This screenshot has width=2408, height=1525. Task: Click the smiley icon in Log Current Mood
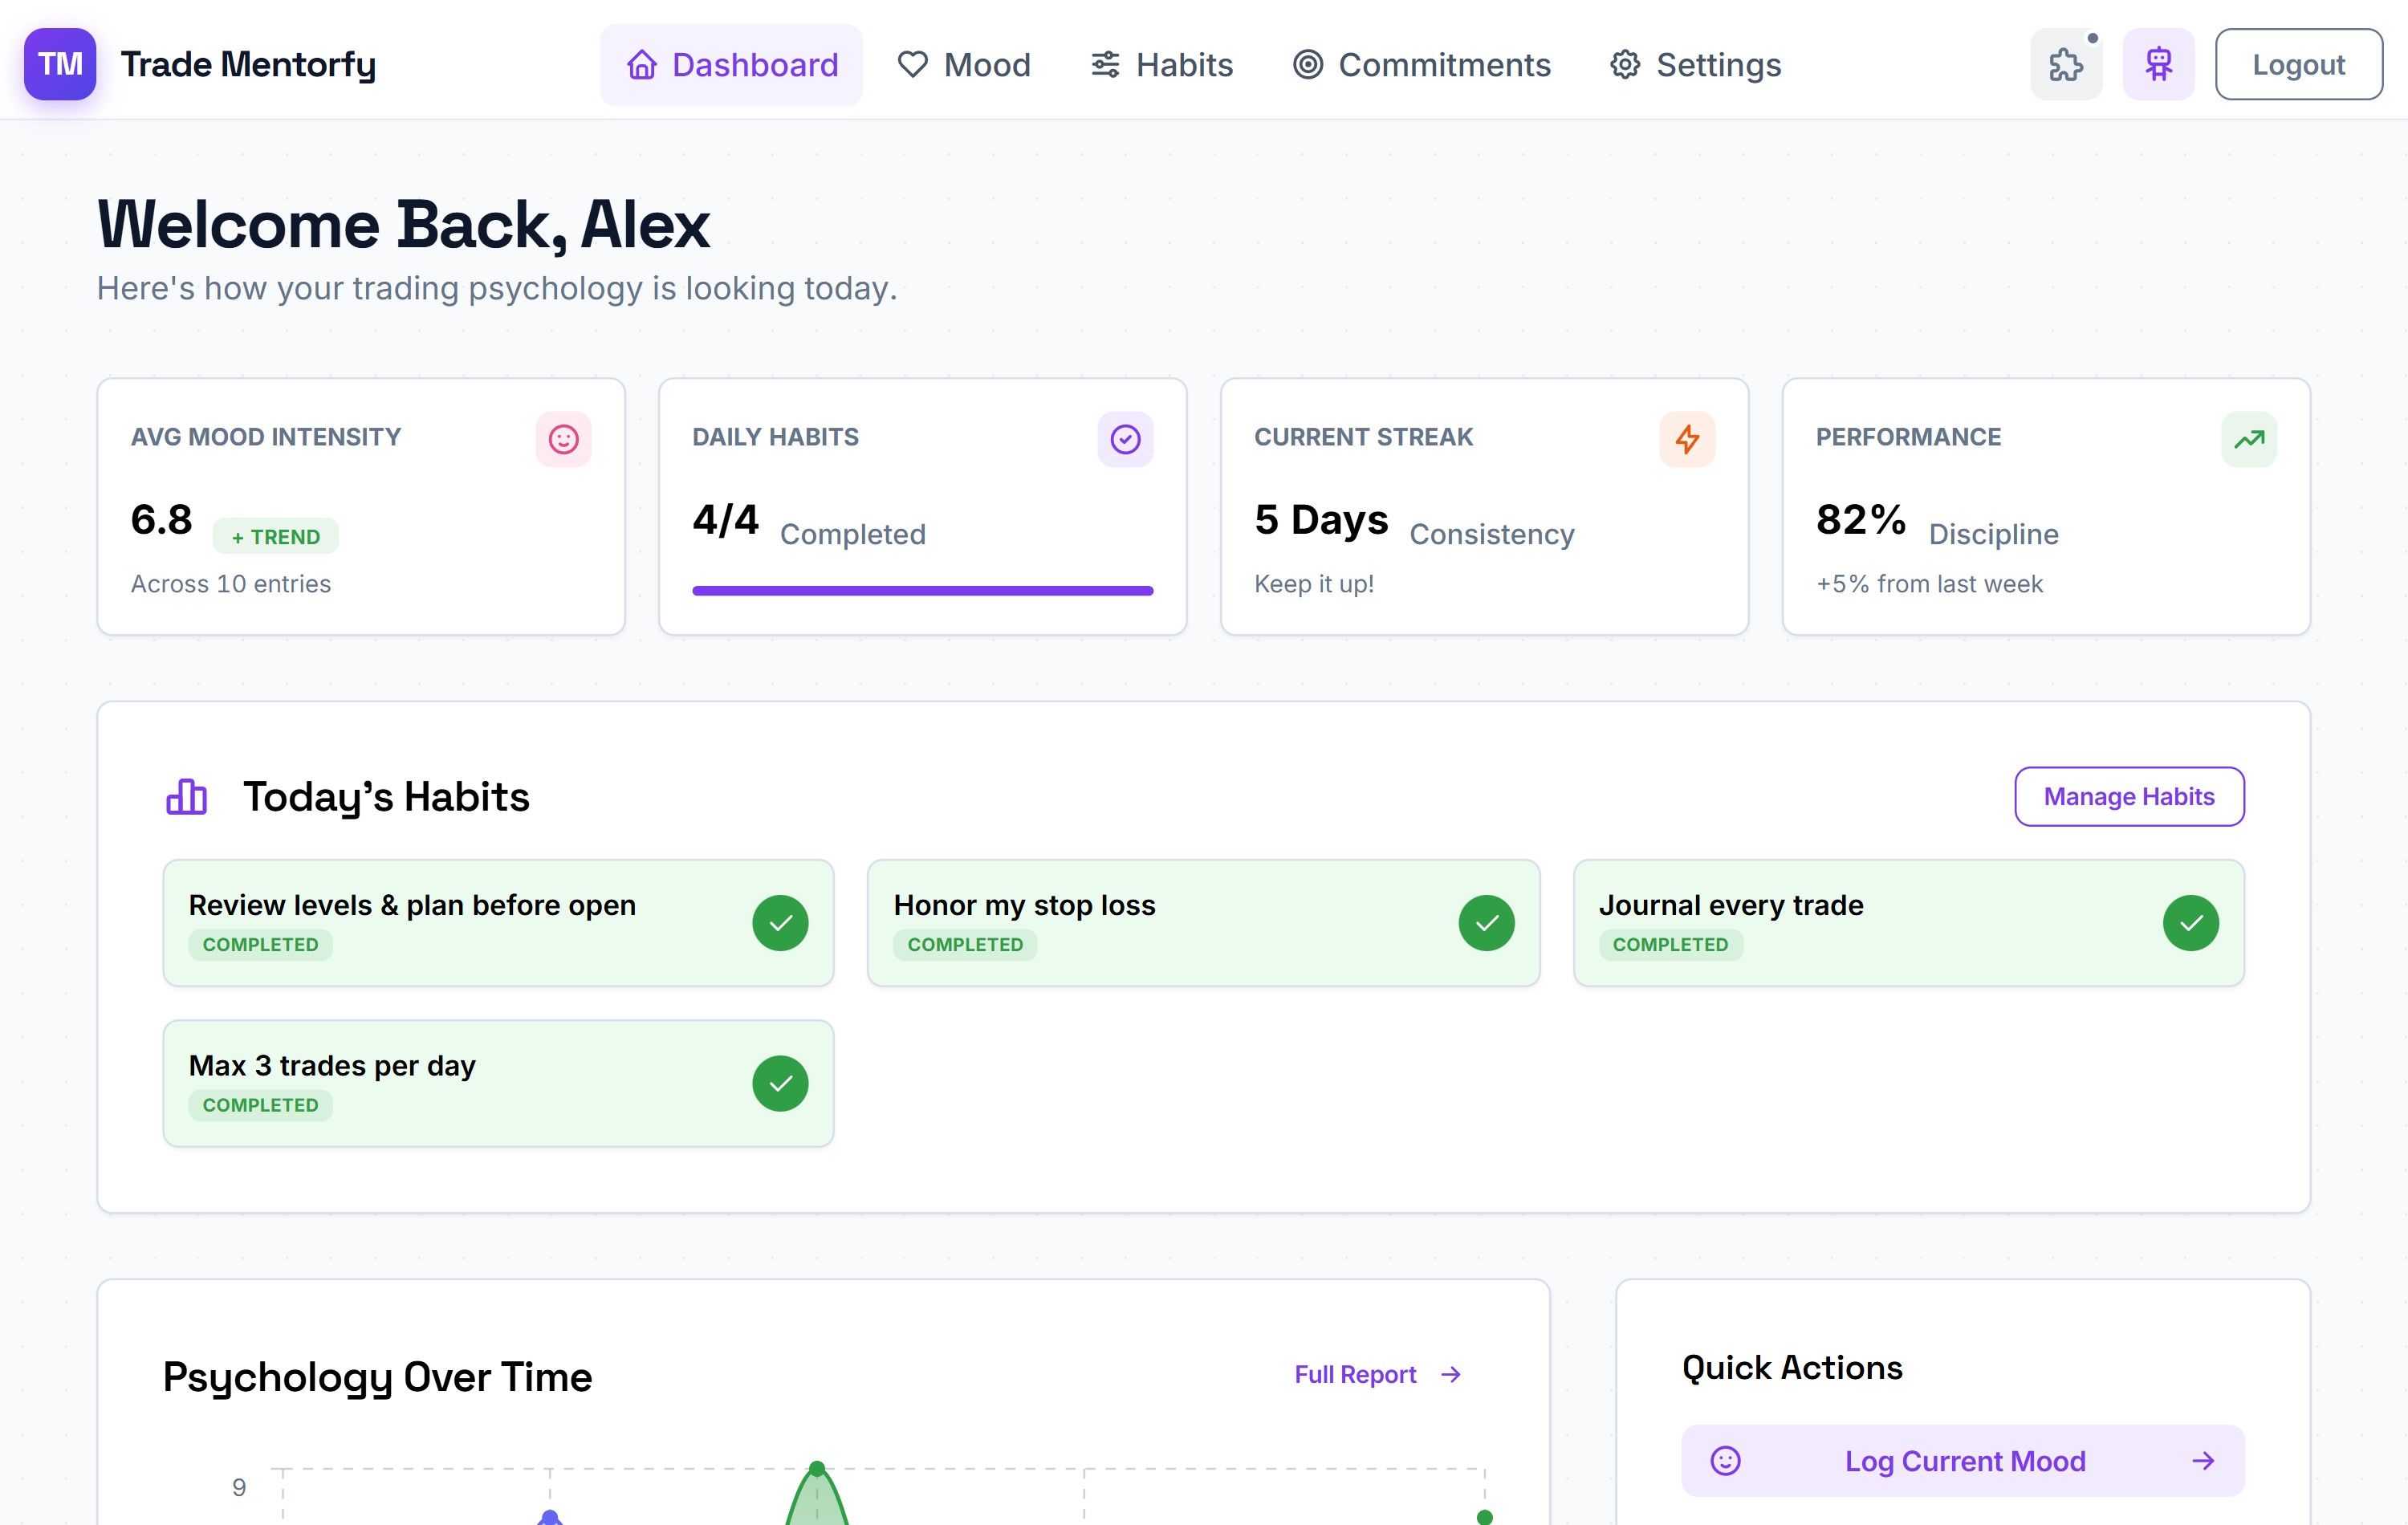coord(1725,1461)
